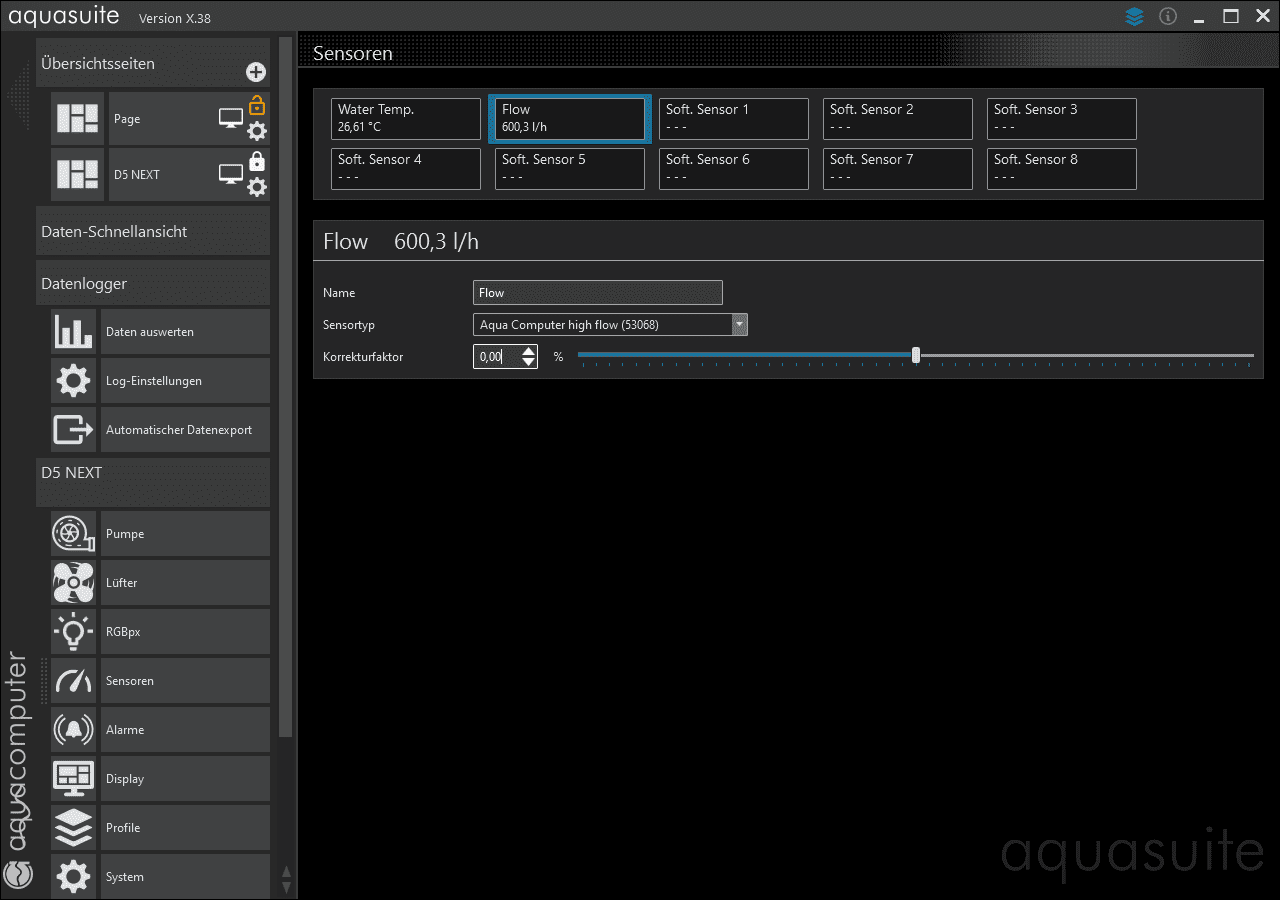Click the sidebar scroll up arrow
The width and height of the screenshot is (1280, 900).
point(287,872)
